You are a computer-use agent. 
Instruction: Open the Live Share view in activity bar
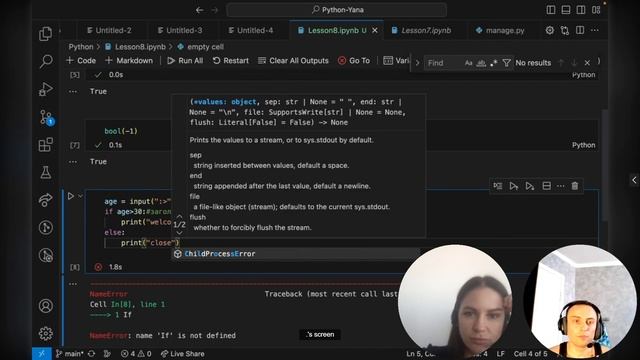coord(45,200)
